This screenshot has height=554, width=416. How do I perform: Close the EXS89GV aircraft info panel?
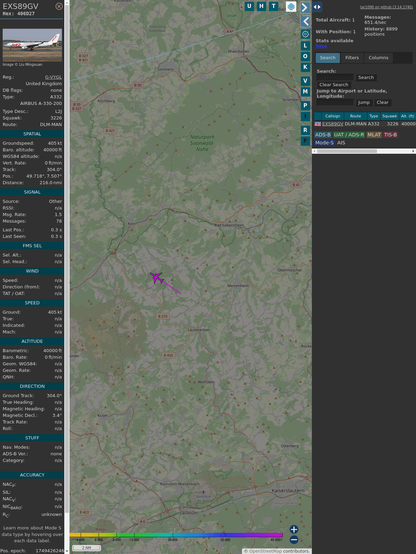click(x=59, y=6)
